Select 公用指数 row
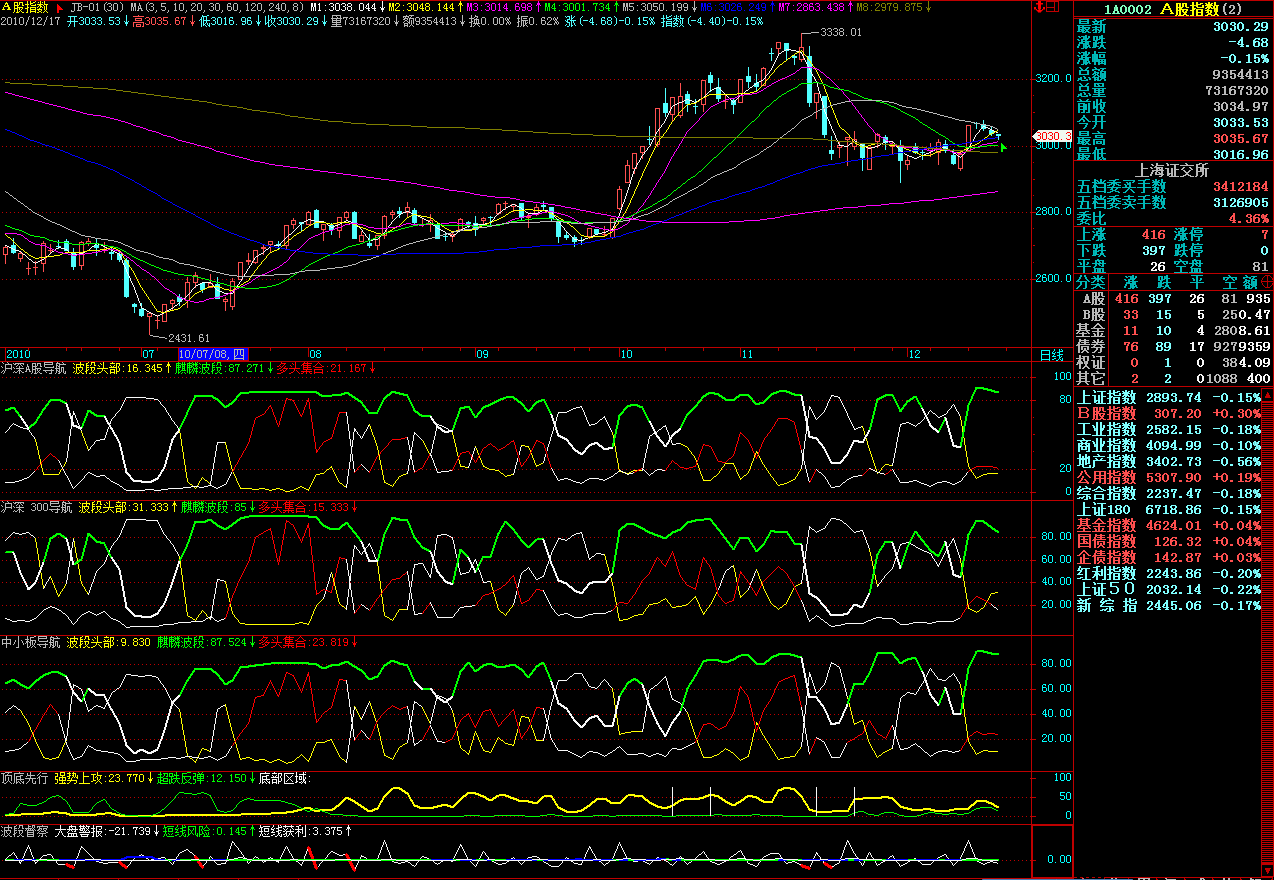Image resolution: width=1274 pixels, height=880 pixels. click(x=1168, y=478)
